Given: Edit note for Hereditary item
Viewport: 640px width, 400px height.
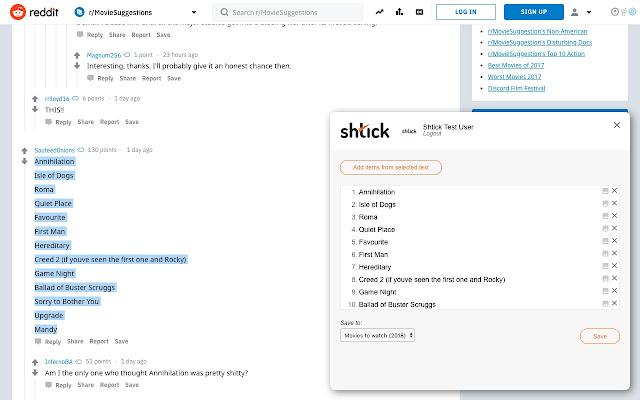Looking at the screenshot, I should point(605,266).
